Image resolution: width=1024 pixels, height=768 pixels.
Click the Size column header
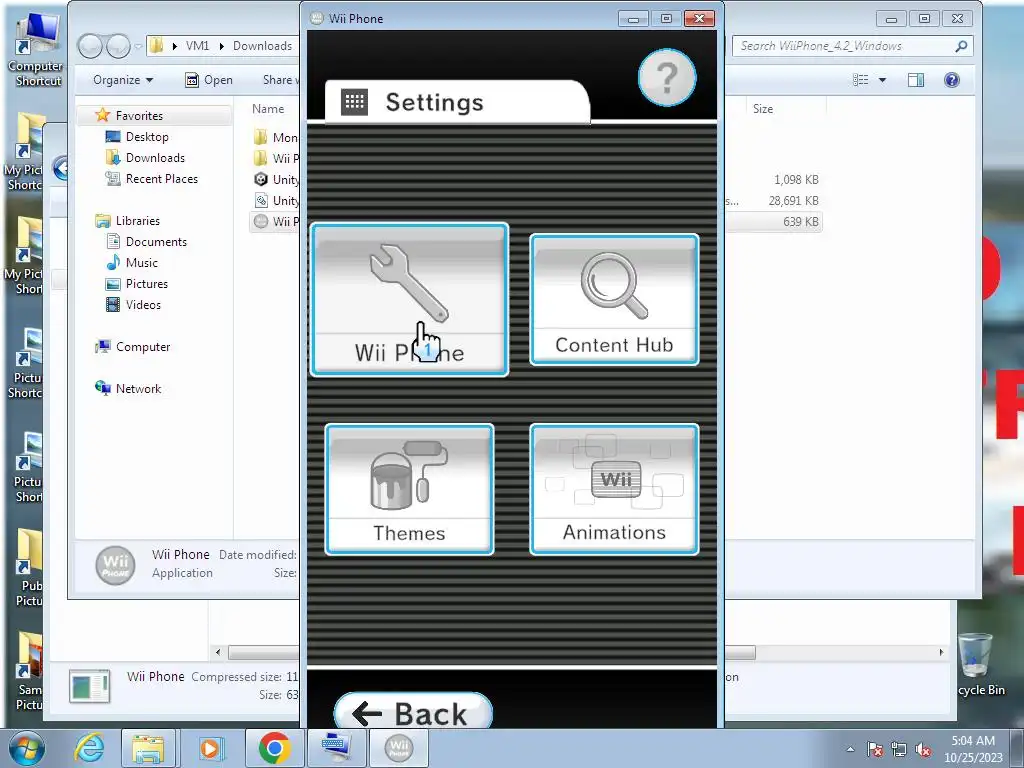[x=763, y=109]
